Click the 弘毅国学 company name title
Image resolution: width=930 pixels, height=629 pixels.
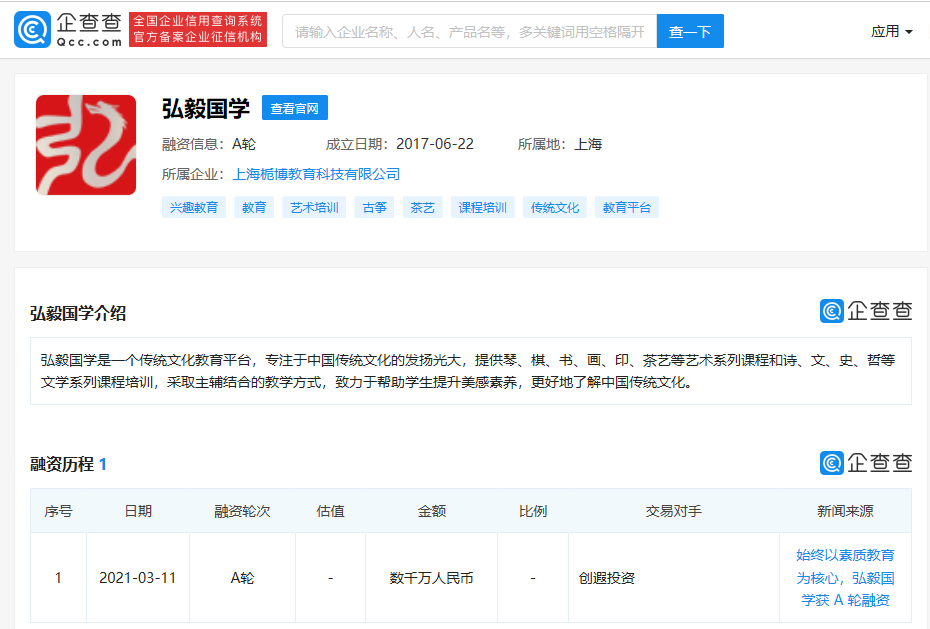tap(206, 108)
